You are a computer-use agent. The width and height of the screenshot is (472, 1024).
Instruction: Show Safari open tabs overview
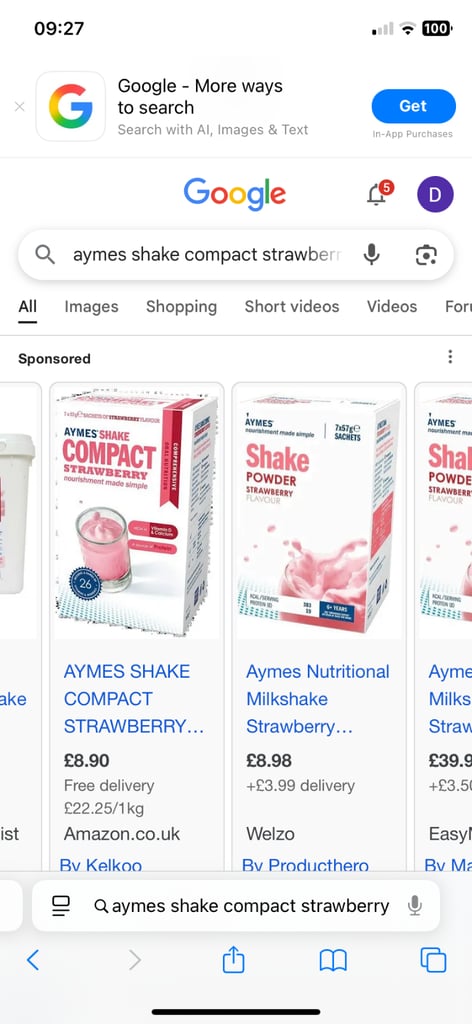click(433, 960)
